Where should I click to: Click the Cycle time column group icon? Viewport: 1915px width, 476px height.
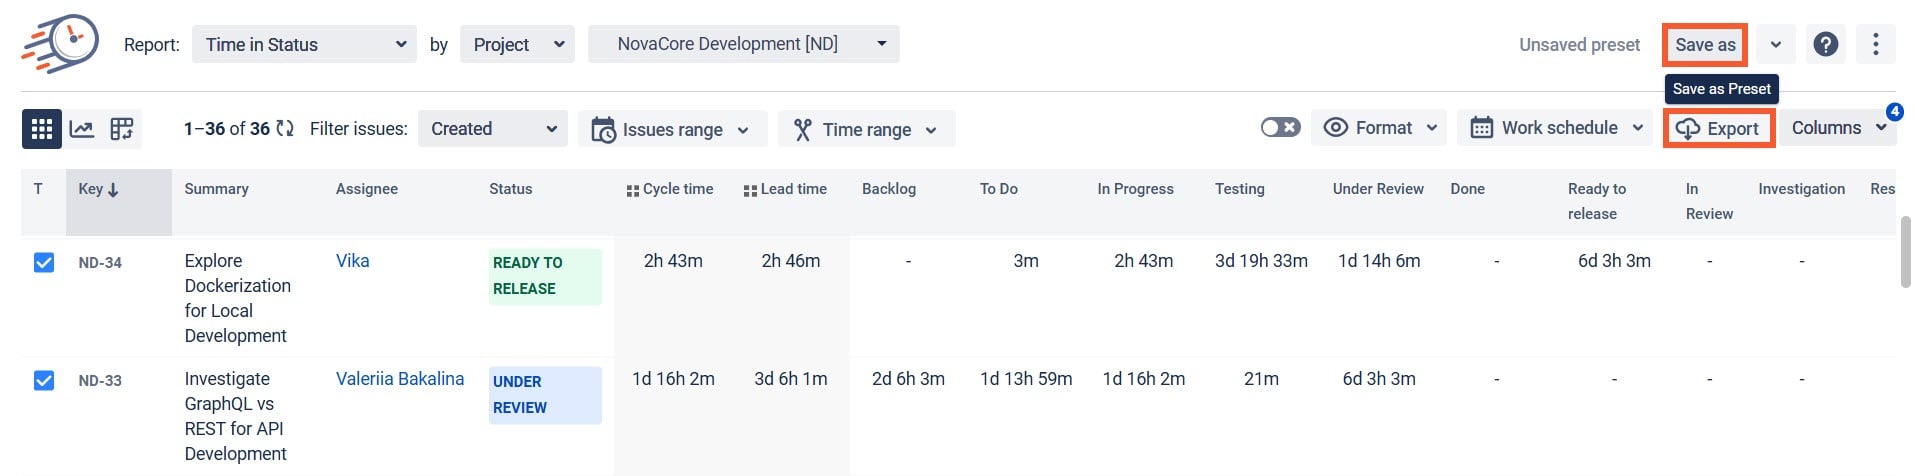(632, 190)
